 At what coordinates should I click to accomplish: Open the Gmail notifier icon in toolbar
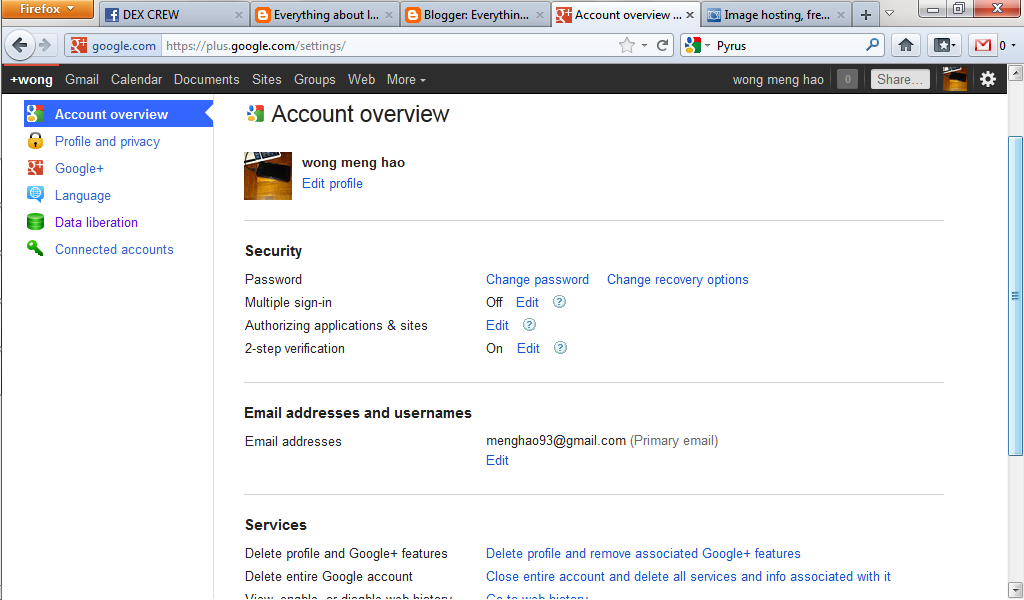pos(983,45)
